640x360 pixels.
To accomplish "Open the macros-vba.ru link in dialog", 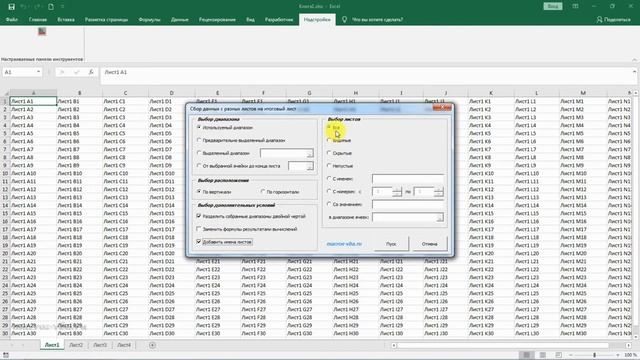I will tap(344, 244).
